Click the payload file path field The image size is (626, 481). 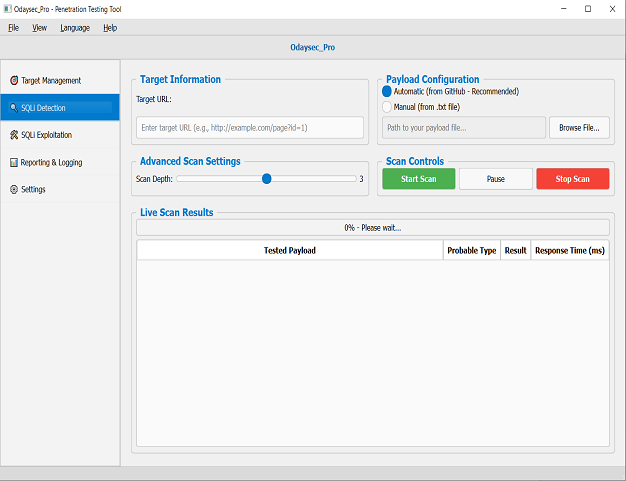point(464,128)
